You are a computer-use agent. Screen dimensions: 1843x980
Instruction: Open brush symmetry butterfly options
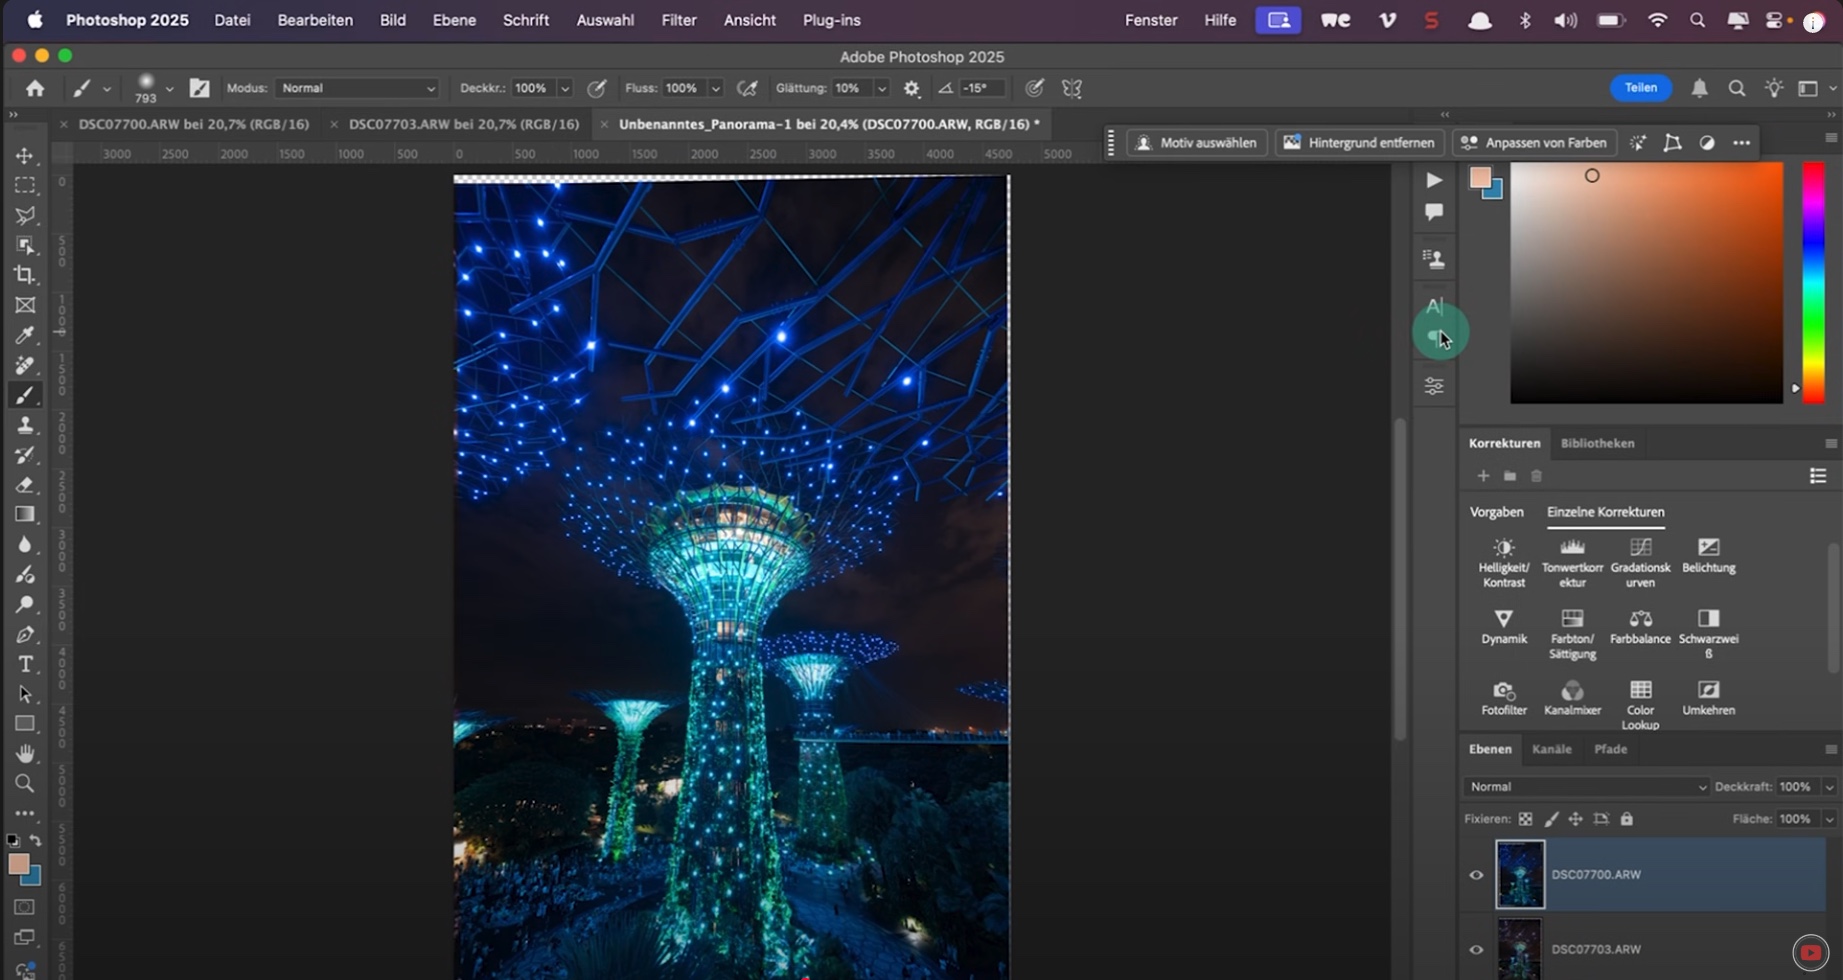[1072, 88]
